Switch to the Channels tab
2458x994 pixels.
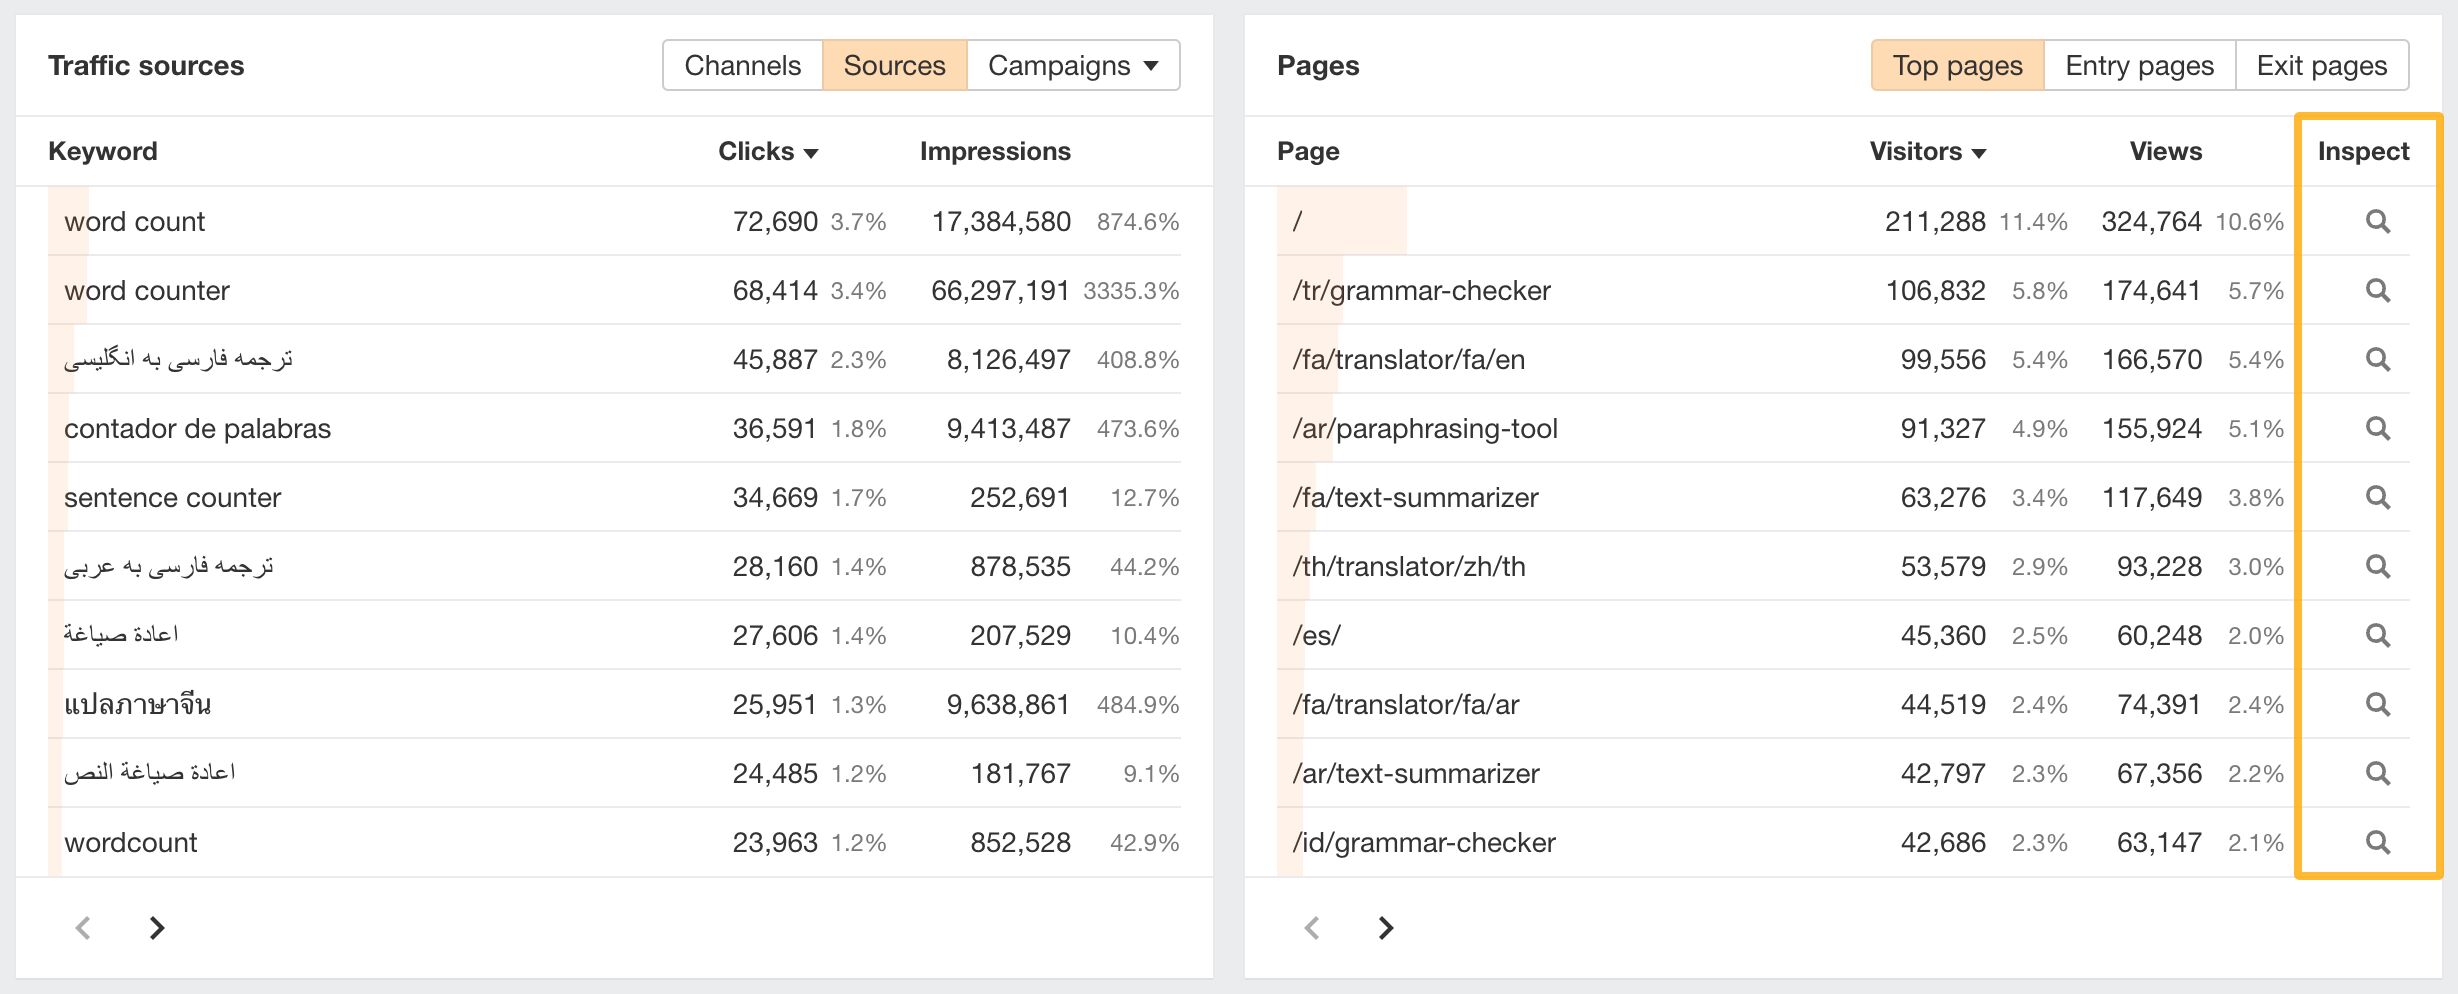(742, 66)
